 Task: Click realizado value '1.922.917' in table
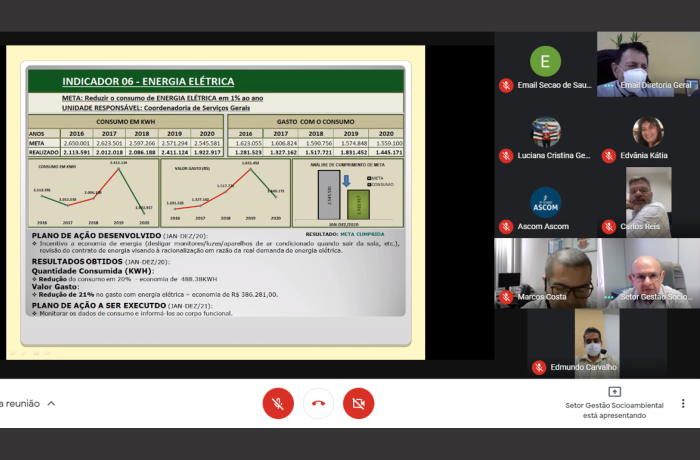[x=207, y=152]
